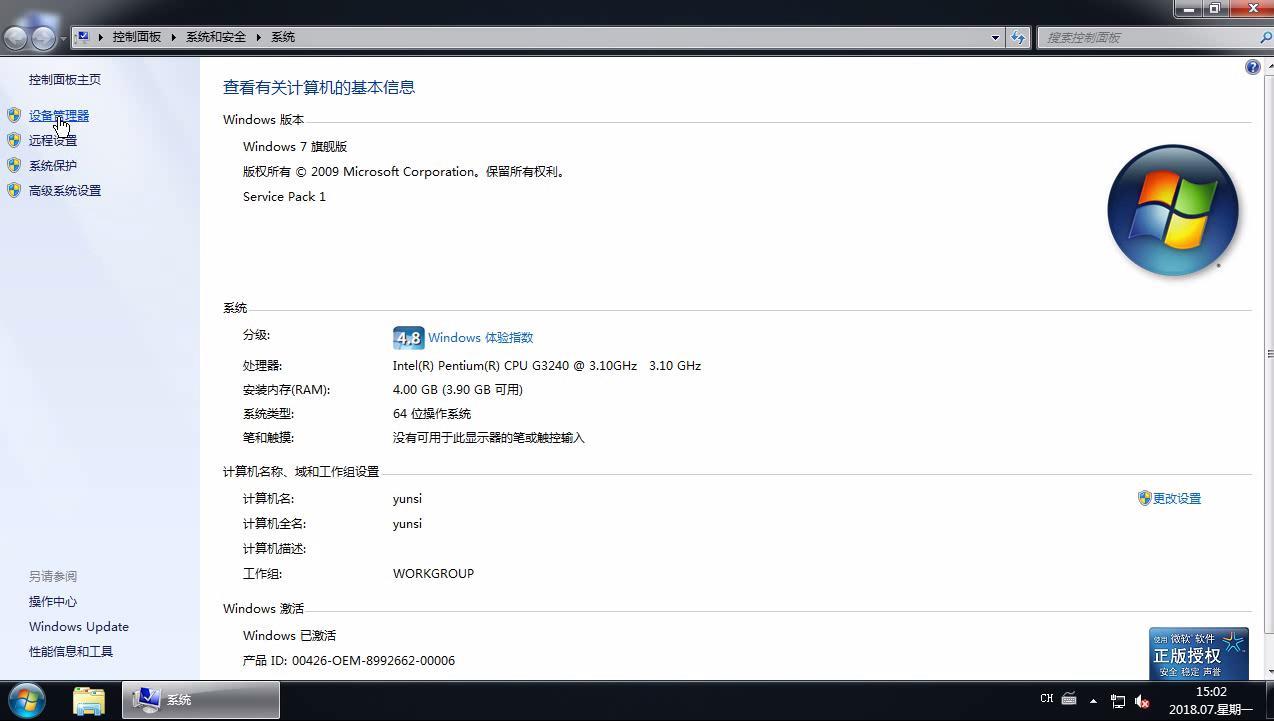Click the Forward navigation arrow button
This screenshot has width=1274, height=721.
(43, 38)
